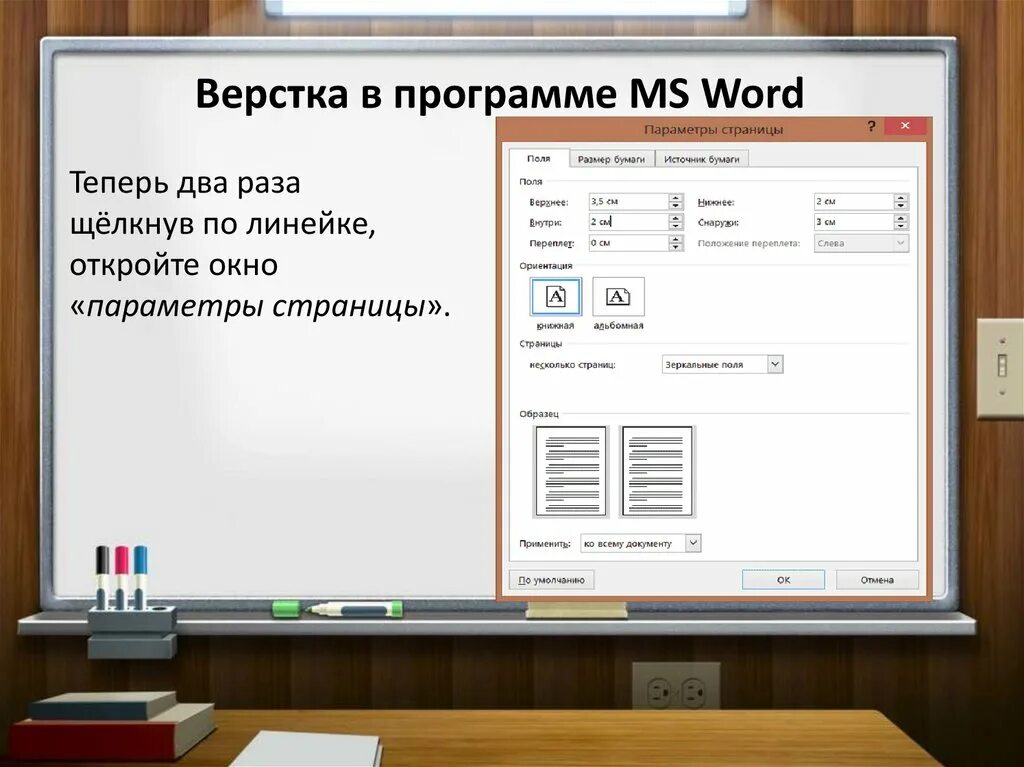Decrease the Внутри margin with down arrow
Image resolution: width=1024 pixels, height=767 pixels.
[676, 226]
